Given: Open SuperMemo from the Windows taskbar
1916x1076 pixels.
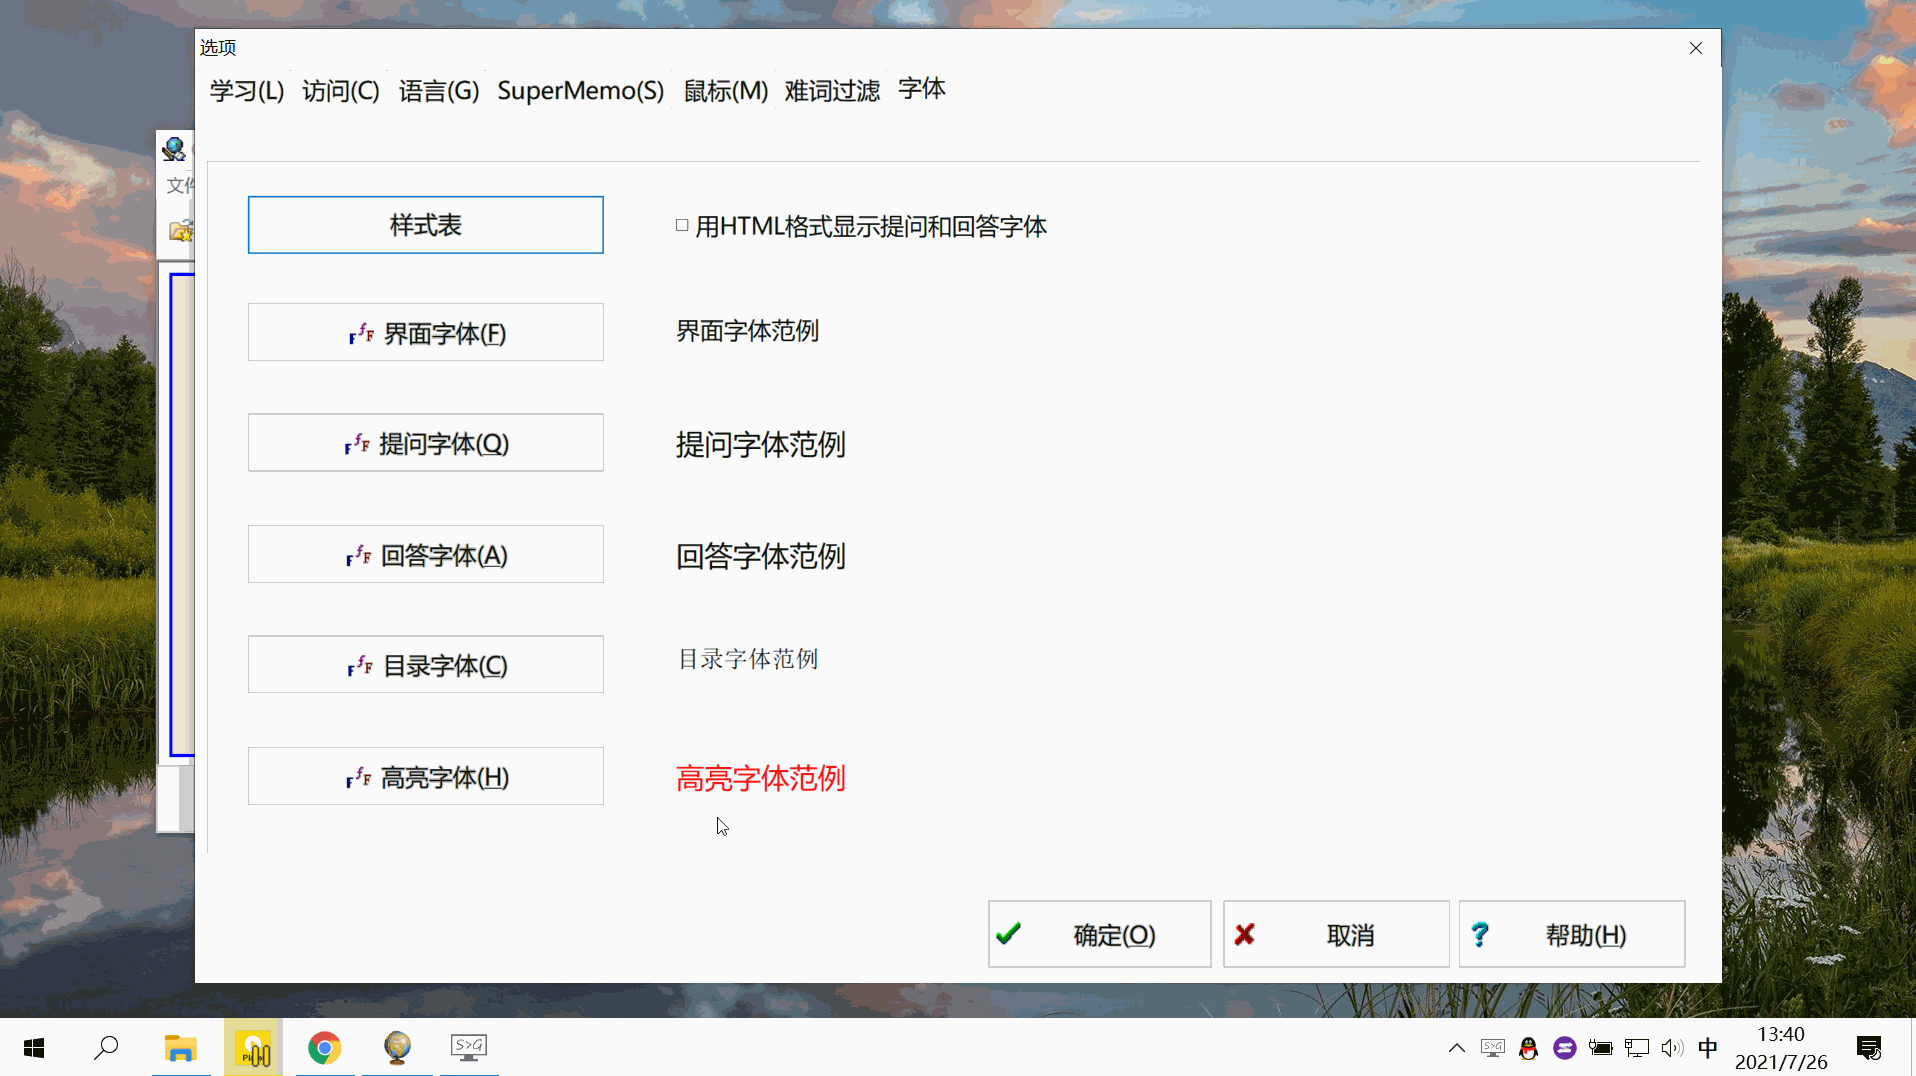Looking at the screenshot, I should pos(252,1047).
